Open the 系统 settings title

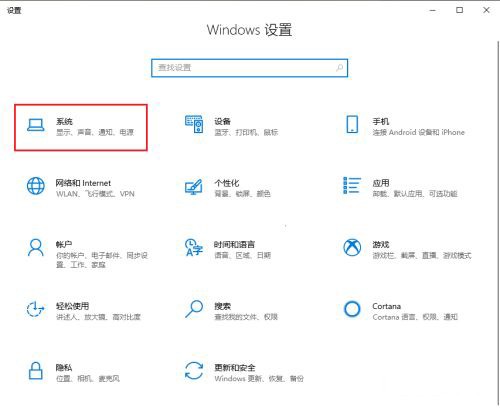(64, 121)
